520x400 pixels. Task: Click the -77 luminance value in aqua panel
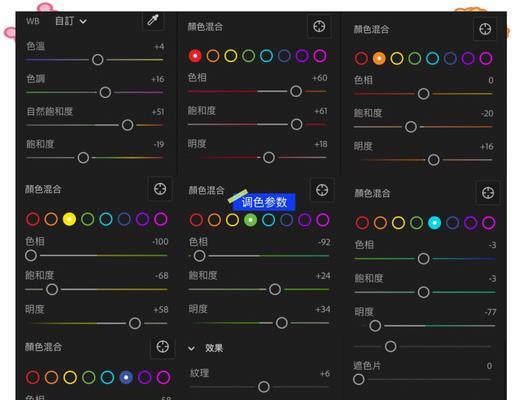coord(490,312)
